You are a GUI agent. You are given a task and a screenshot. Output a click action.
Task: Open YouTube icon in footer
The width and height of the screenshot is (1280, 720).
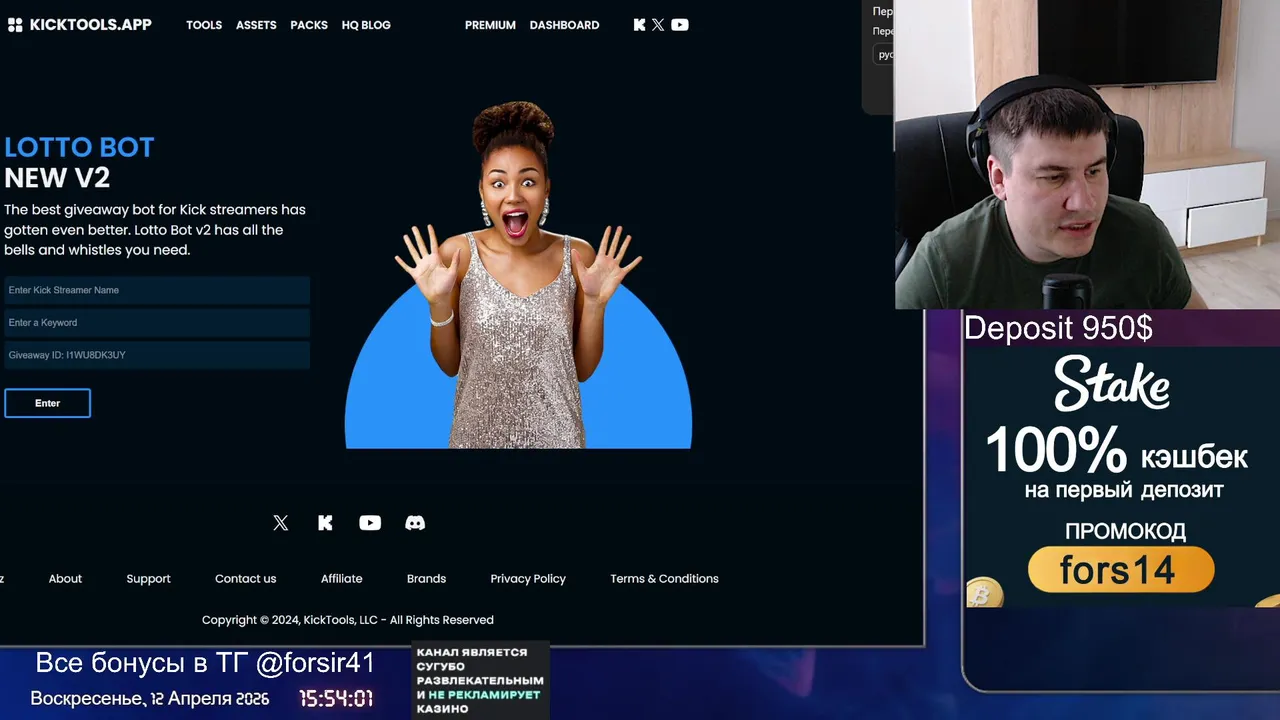click(x=370, y=523)
